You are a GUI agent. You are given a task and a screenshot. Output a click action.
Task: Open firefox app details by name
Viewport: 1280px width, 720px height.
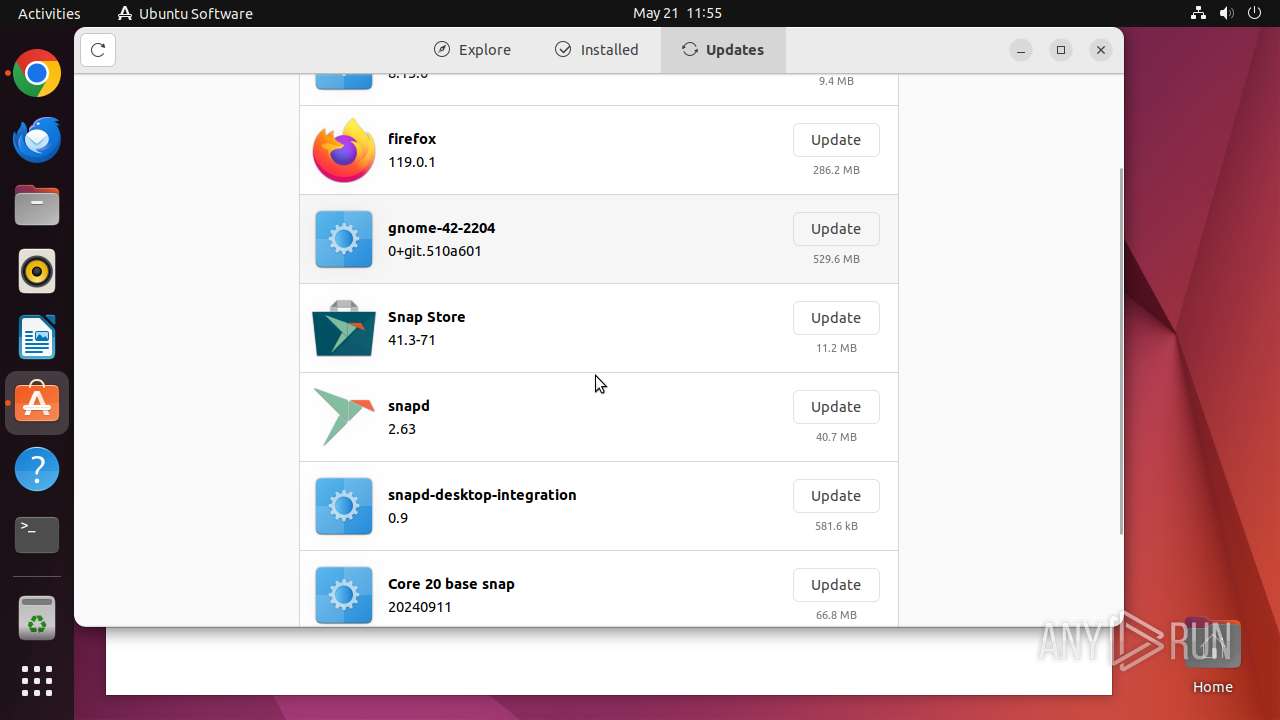[412, 139]
